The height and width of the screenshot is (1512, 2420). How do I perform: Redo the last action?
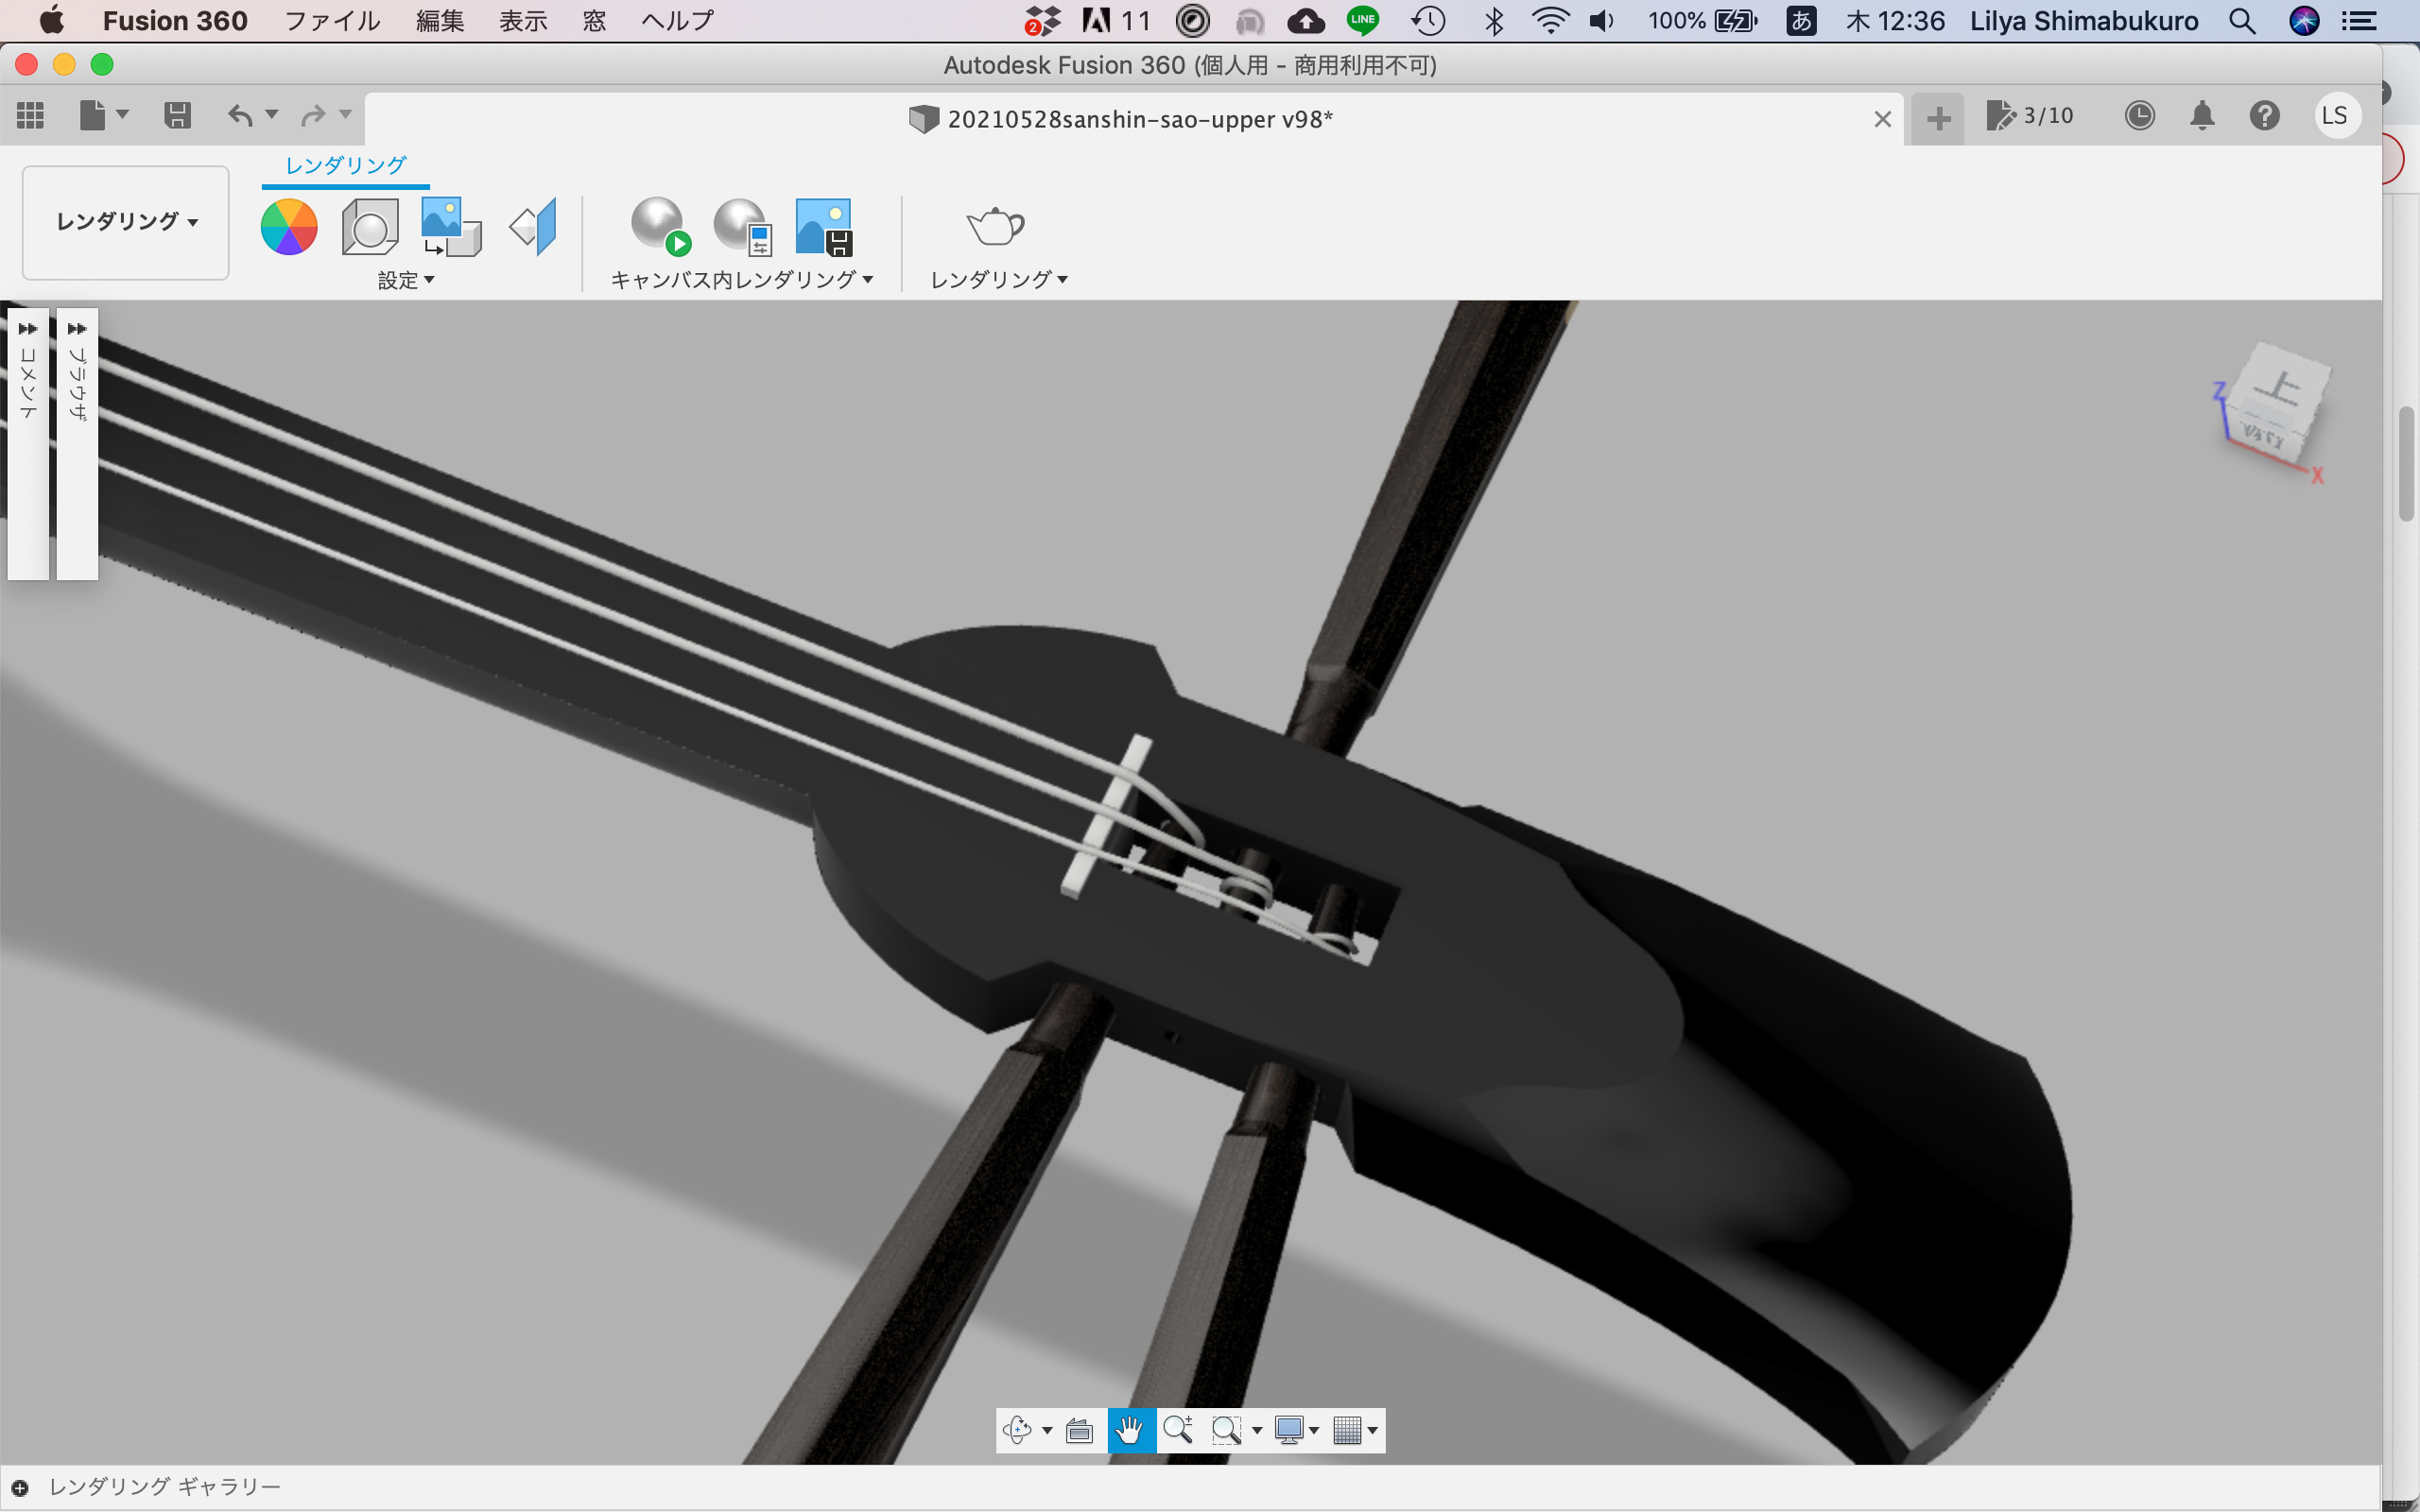click(313, 115)
